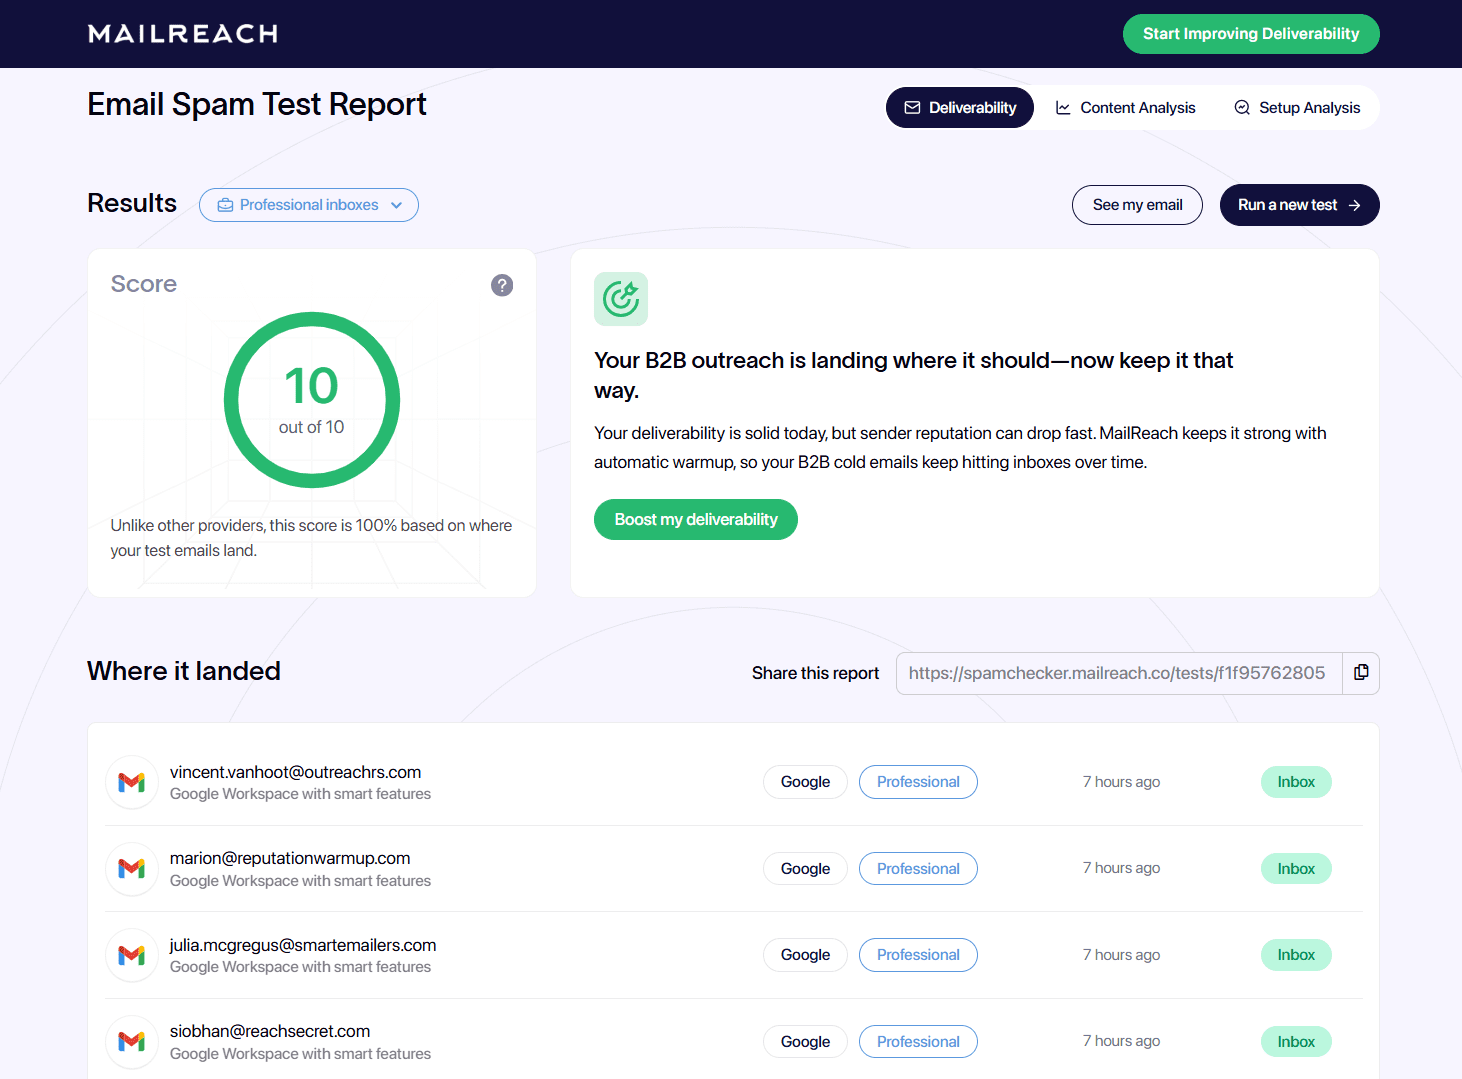This screenshot has height=1079, width=1462.
Task: Click the Inbox badge for vincent.vanhoot
Action: pyautogui.click(x=1296, y=782)
